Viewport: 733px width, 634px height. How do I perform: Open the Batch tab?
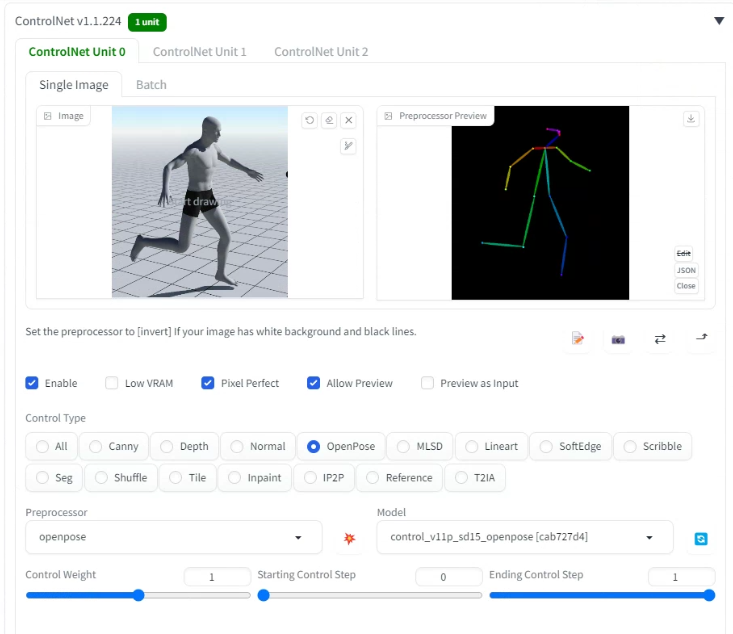point(151,85)
